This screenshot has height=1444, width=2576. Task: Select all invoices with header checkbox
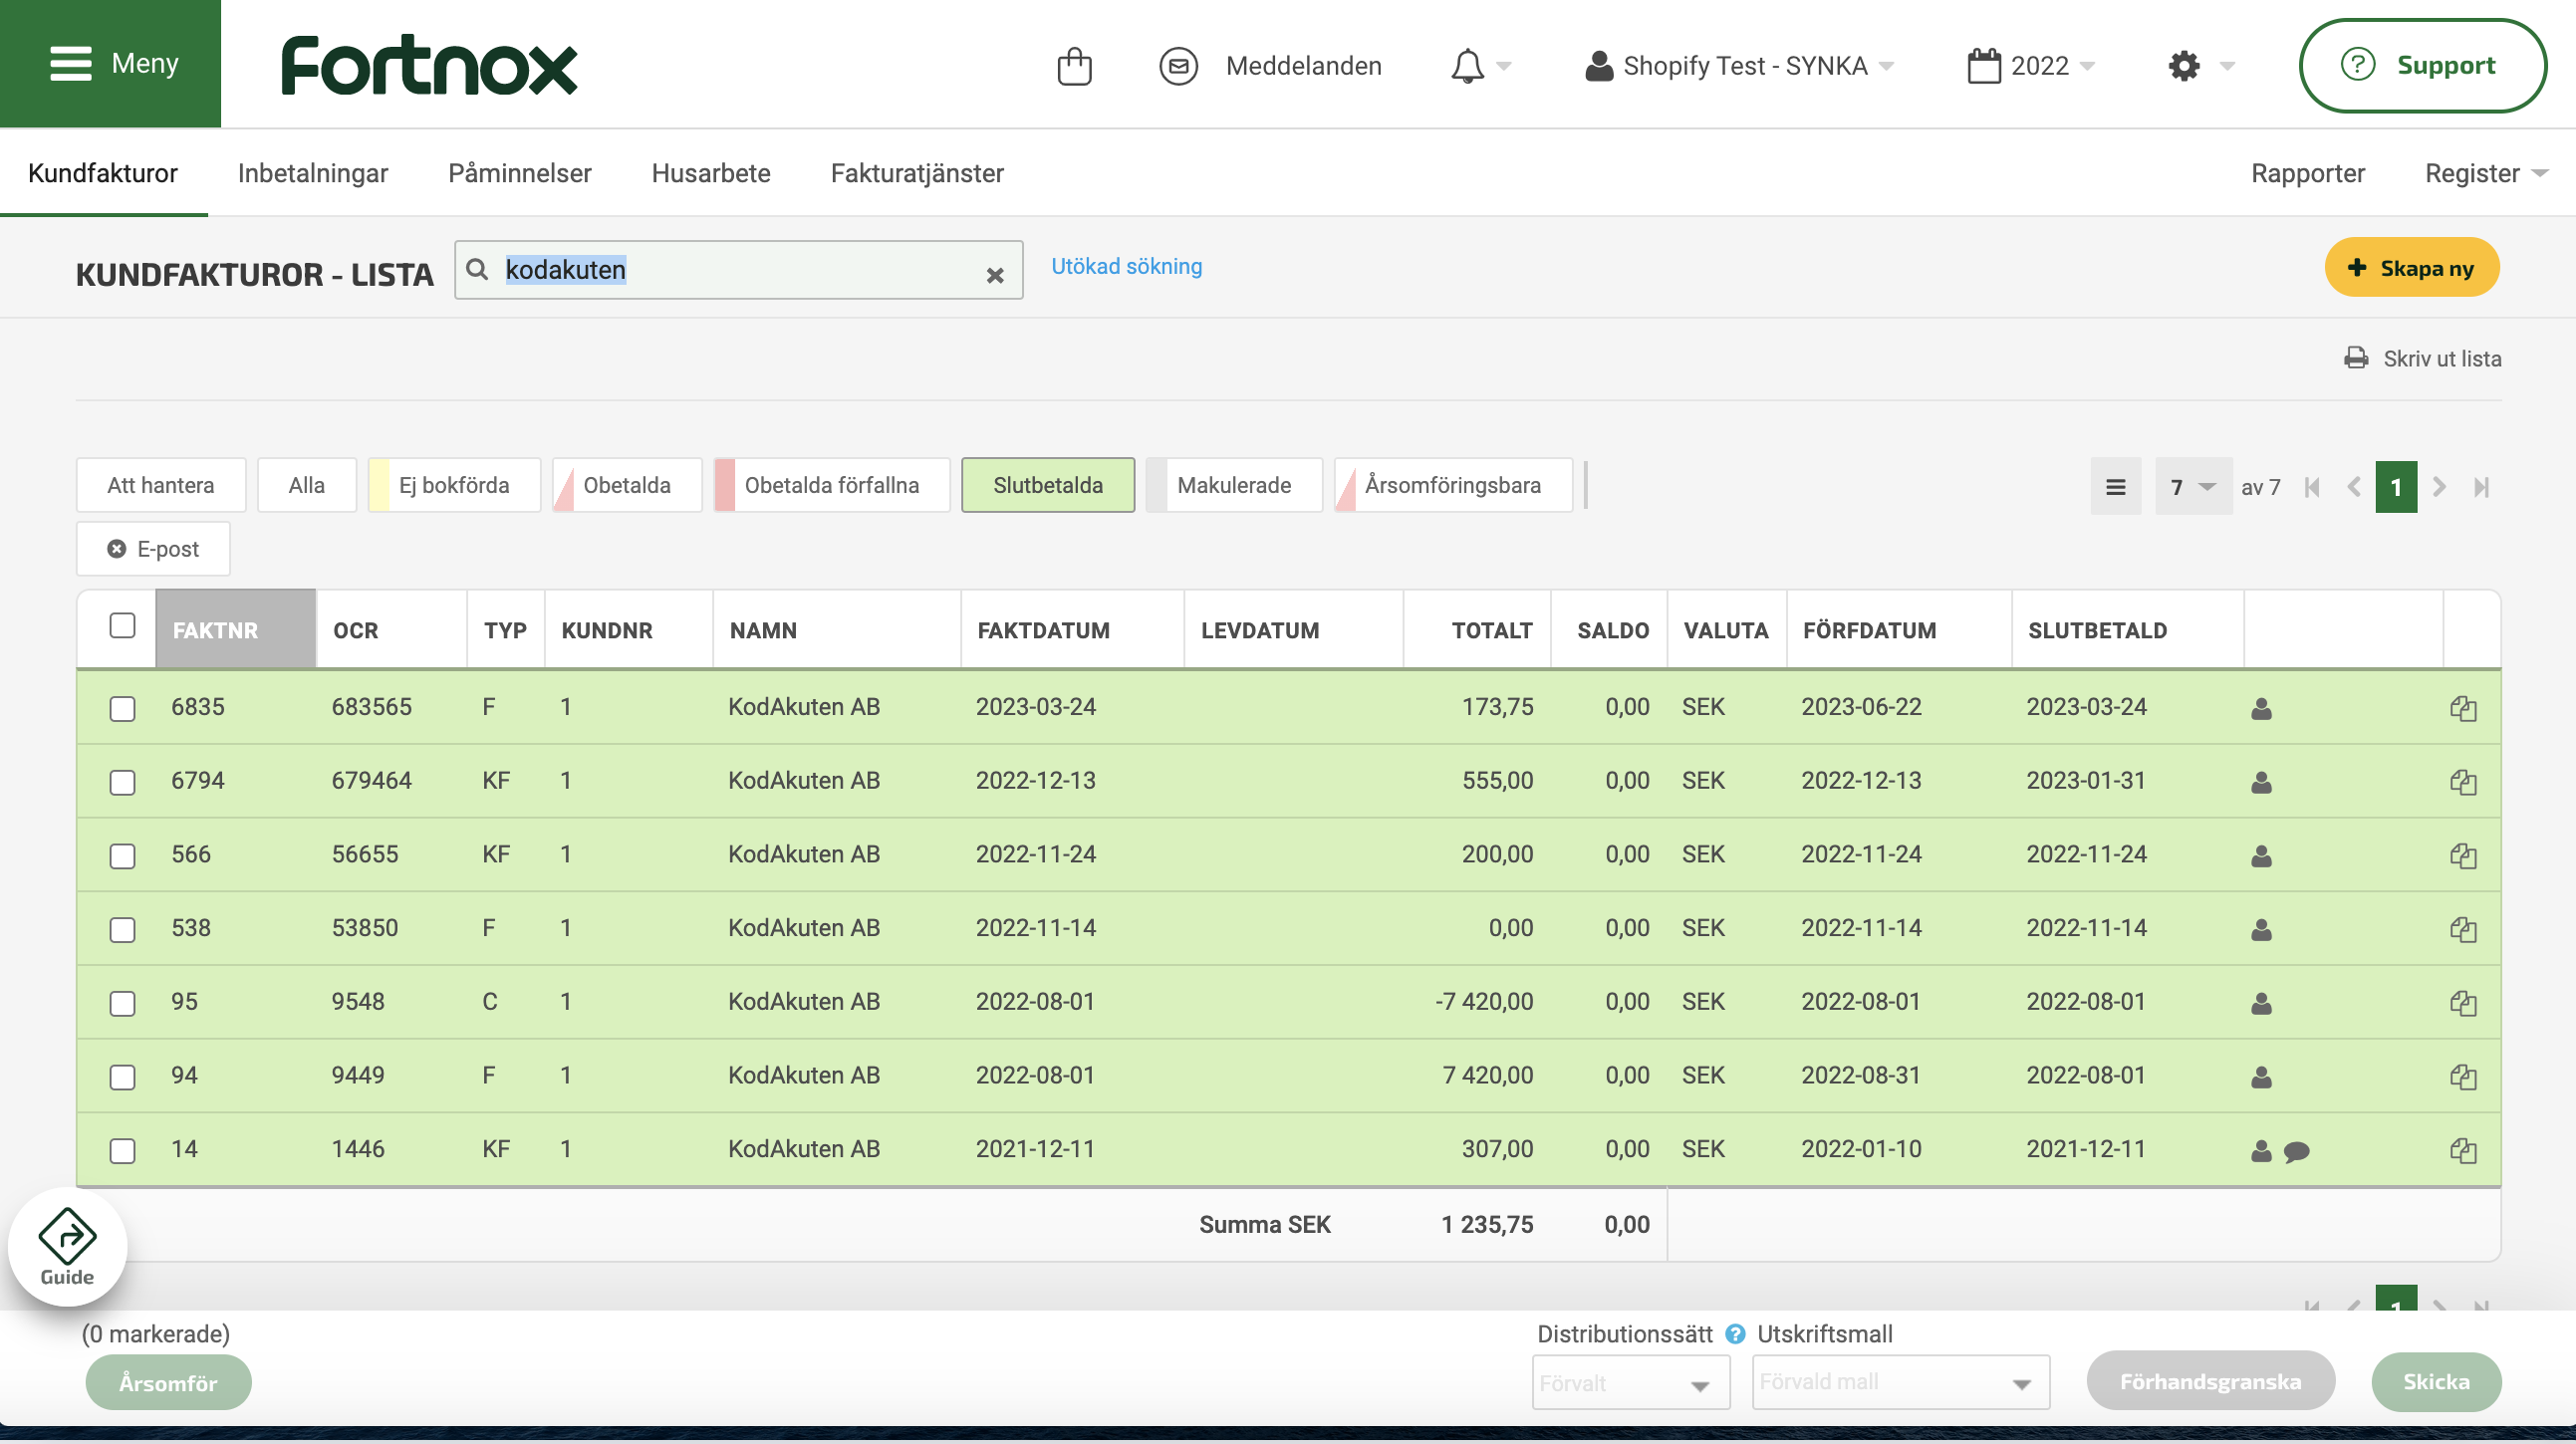(122, 625)
